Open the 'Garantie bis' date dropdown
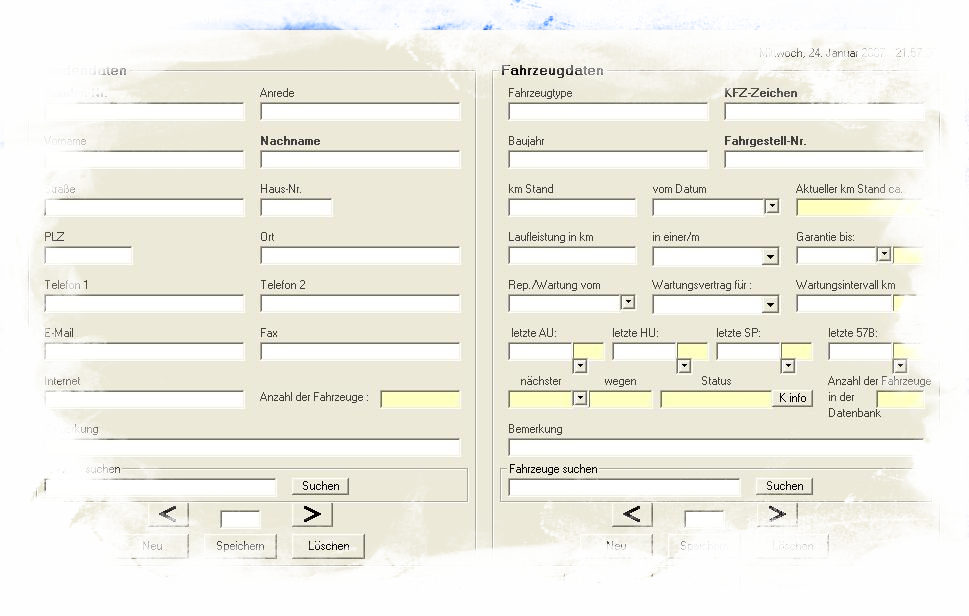Image resolution: width=969 pixels, height=616 pixels. pyautogui.click(x=883, y=254)
